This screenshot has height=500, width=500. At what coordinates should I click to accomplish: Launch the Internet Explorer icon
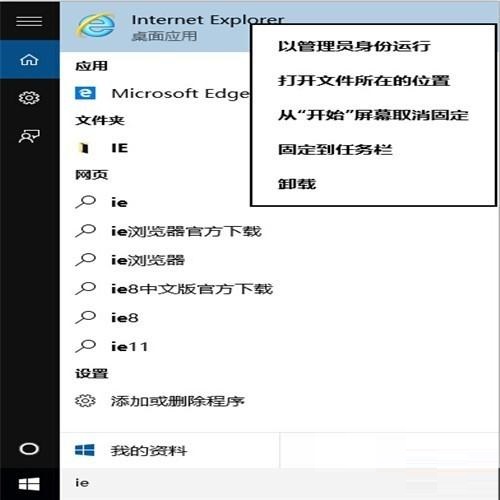[x=96, y=25]
